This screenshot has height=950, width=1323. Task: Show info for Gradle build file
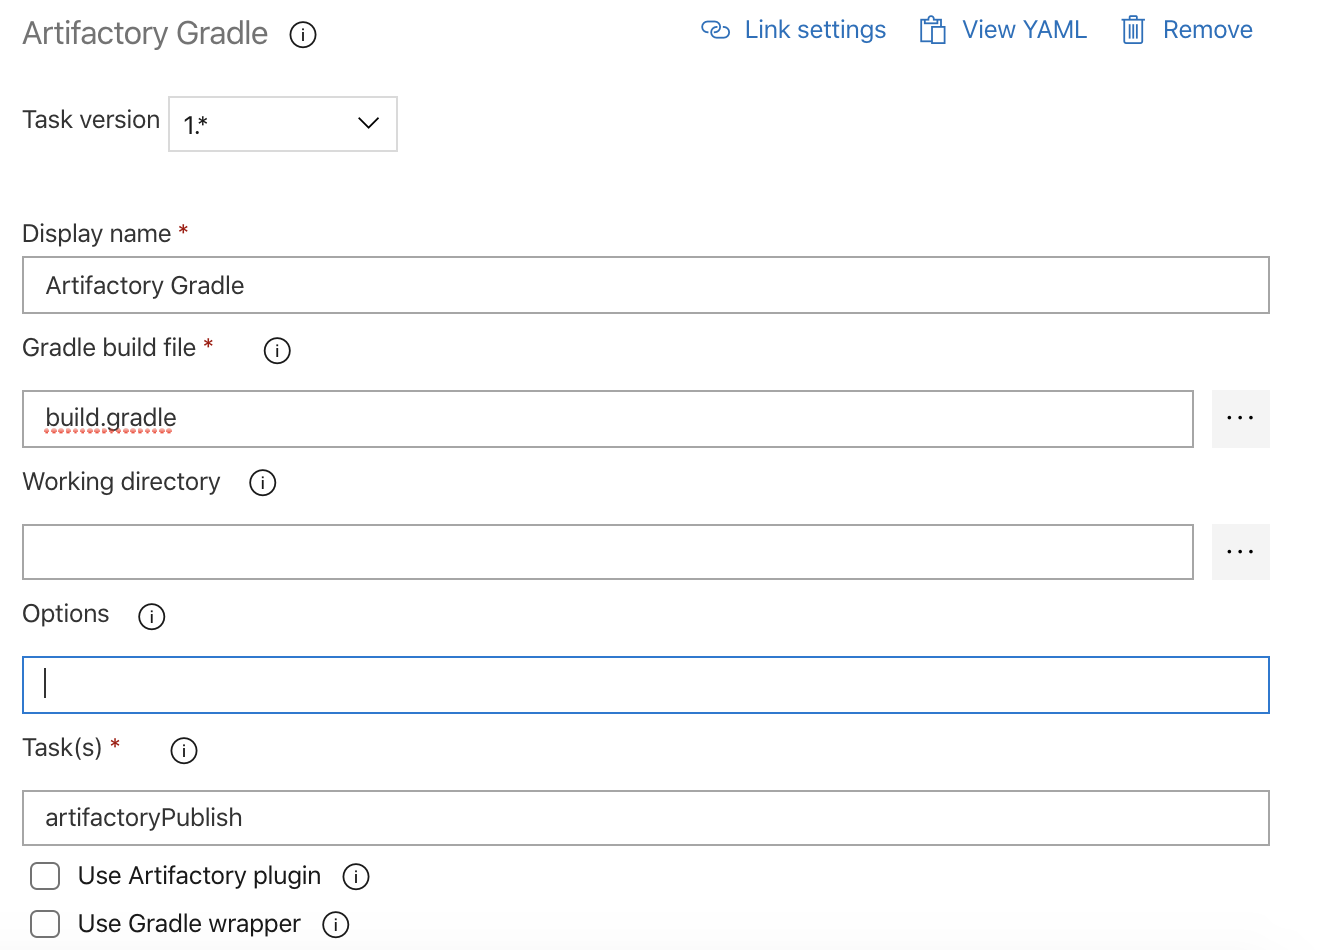tap(277, 351)
